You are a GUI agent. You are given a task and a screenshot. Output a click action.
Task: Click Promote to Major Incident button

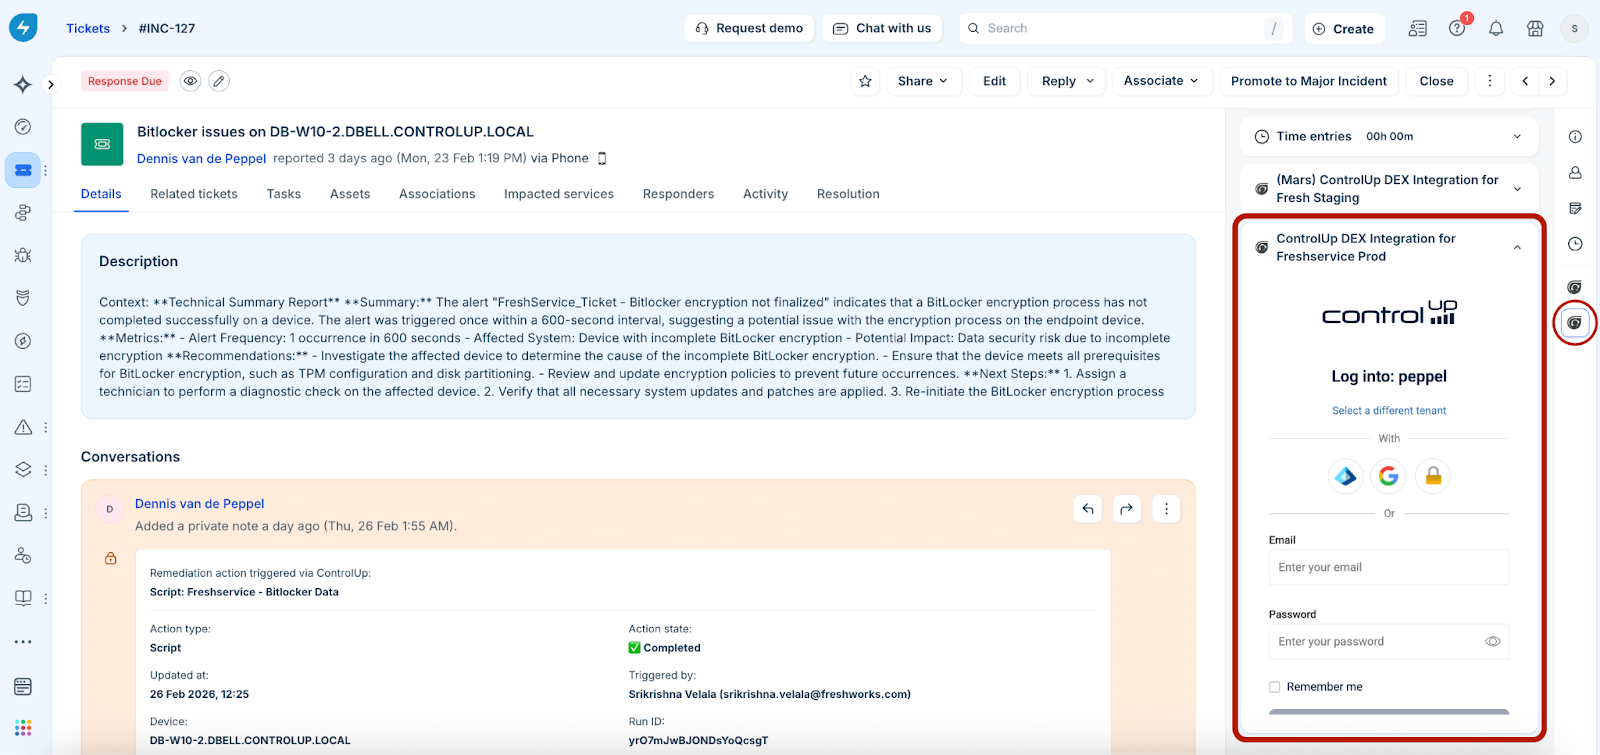pyautogui.click(x=1309, y=81)
